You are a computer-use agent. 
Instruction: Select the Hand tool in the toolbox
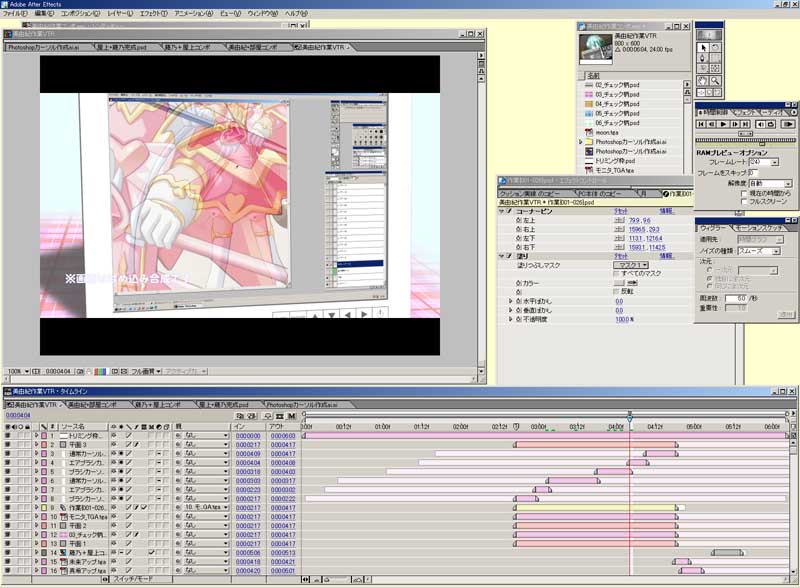pos(703,81)
